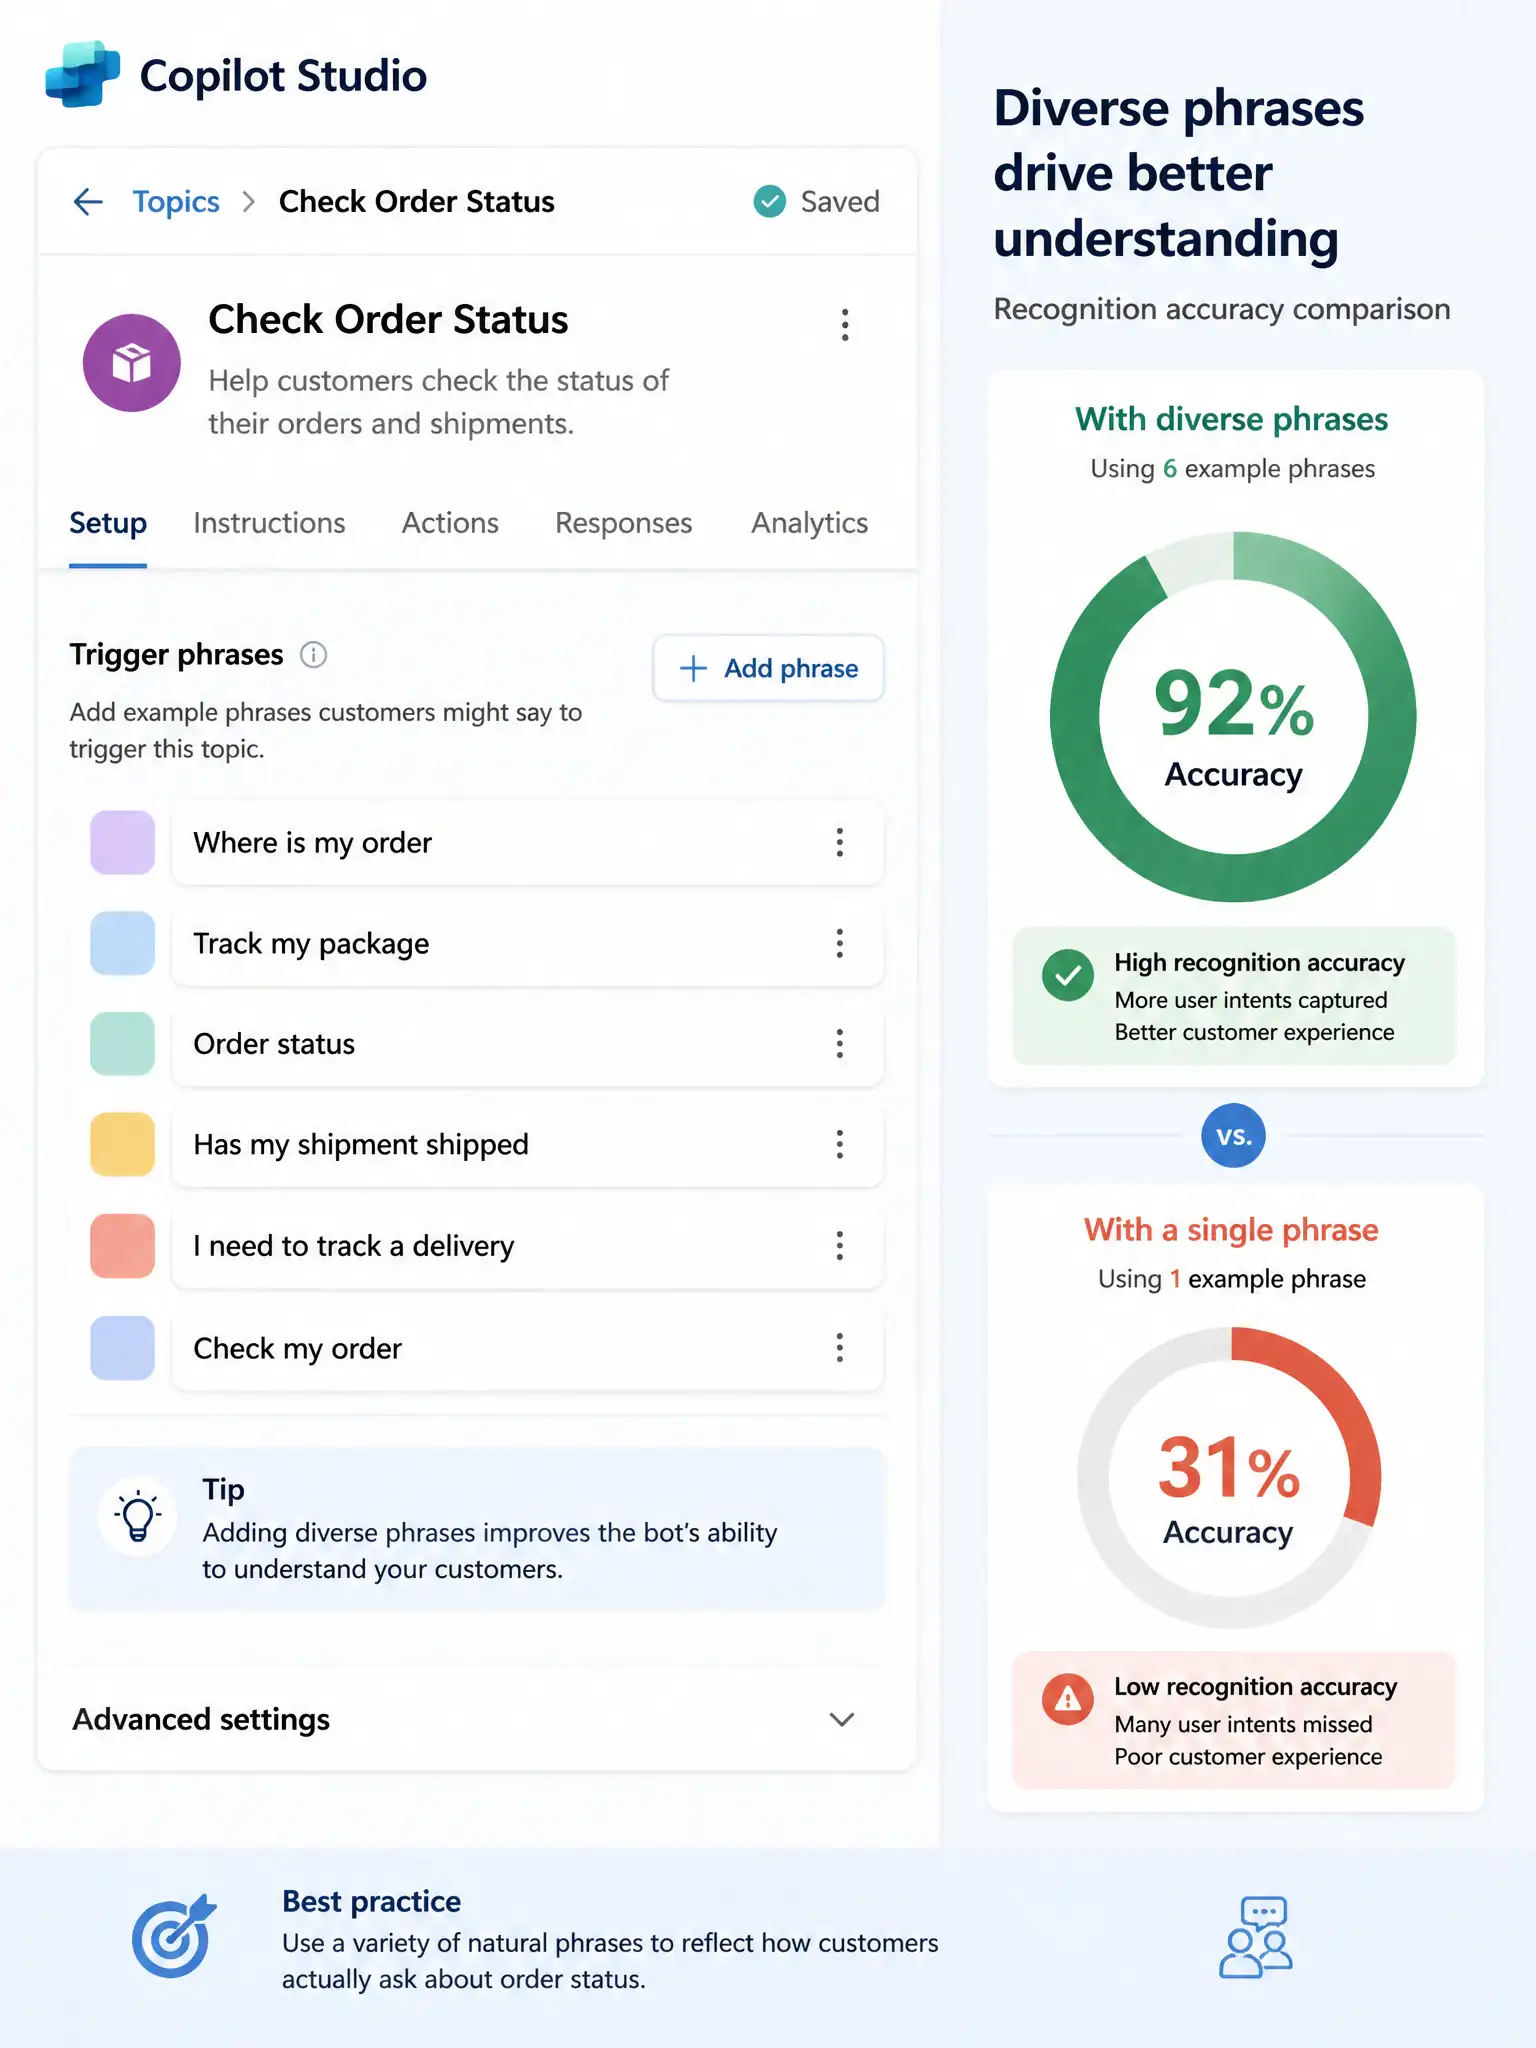Switch to the Analytics tab
1536x2048 pixels.
(x=809, y=523)
